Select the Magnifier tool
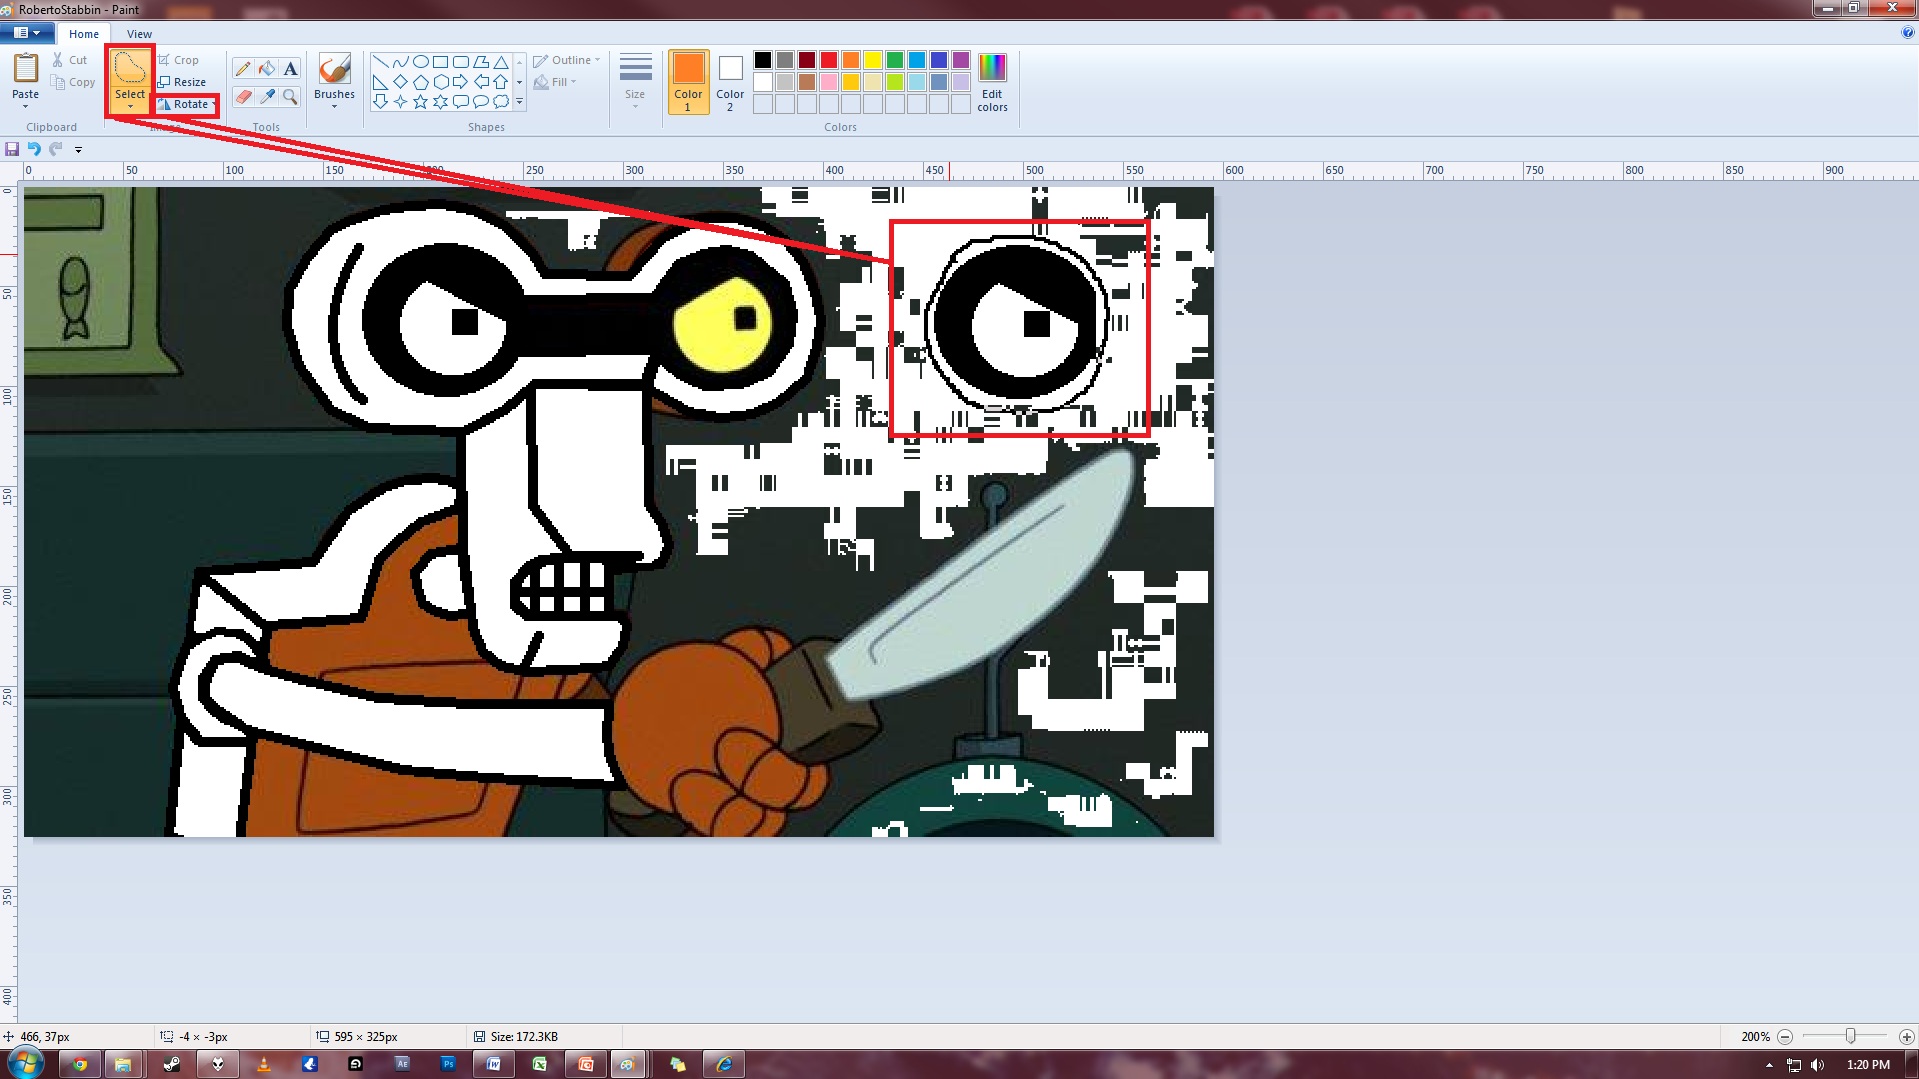This screenshot has width=1919, height=1079. coord(290,97)
